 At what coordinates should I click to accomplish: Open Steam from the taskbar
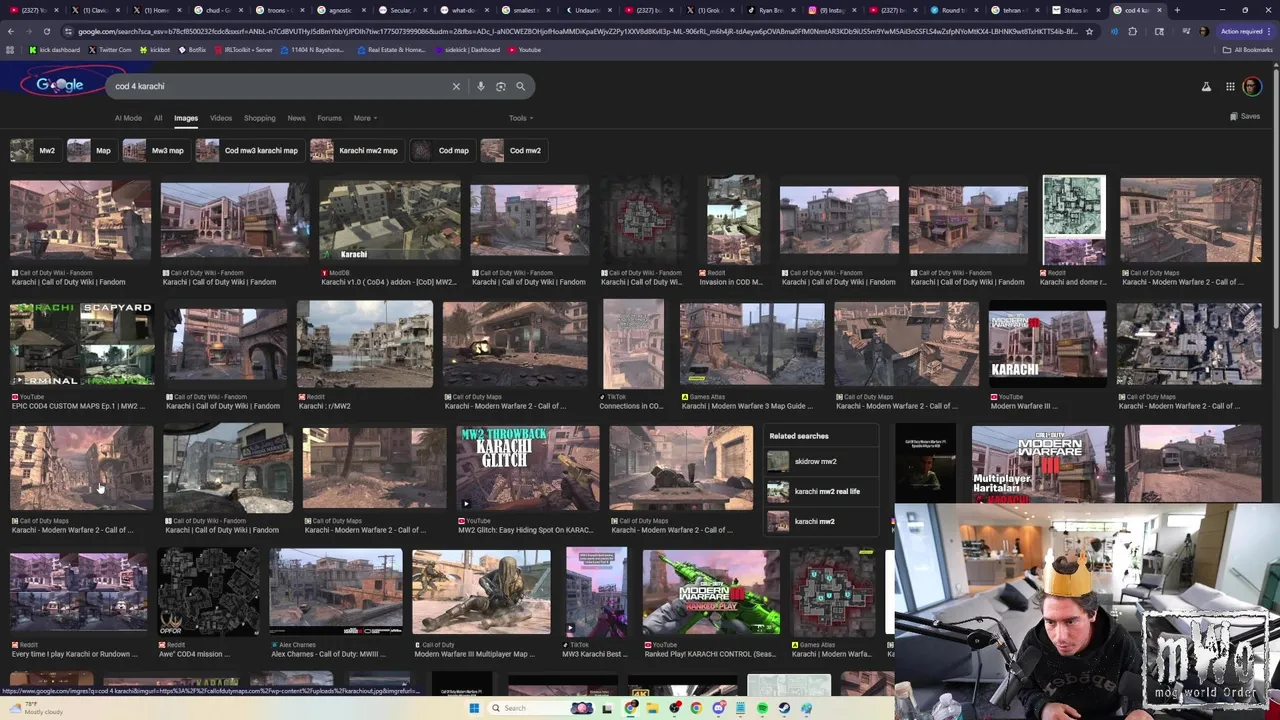click(784, 708)
